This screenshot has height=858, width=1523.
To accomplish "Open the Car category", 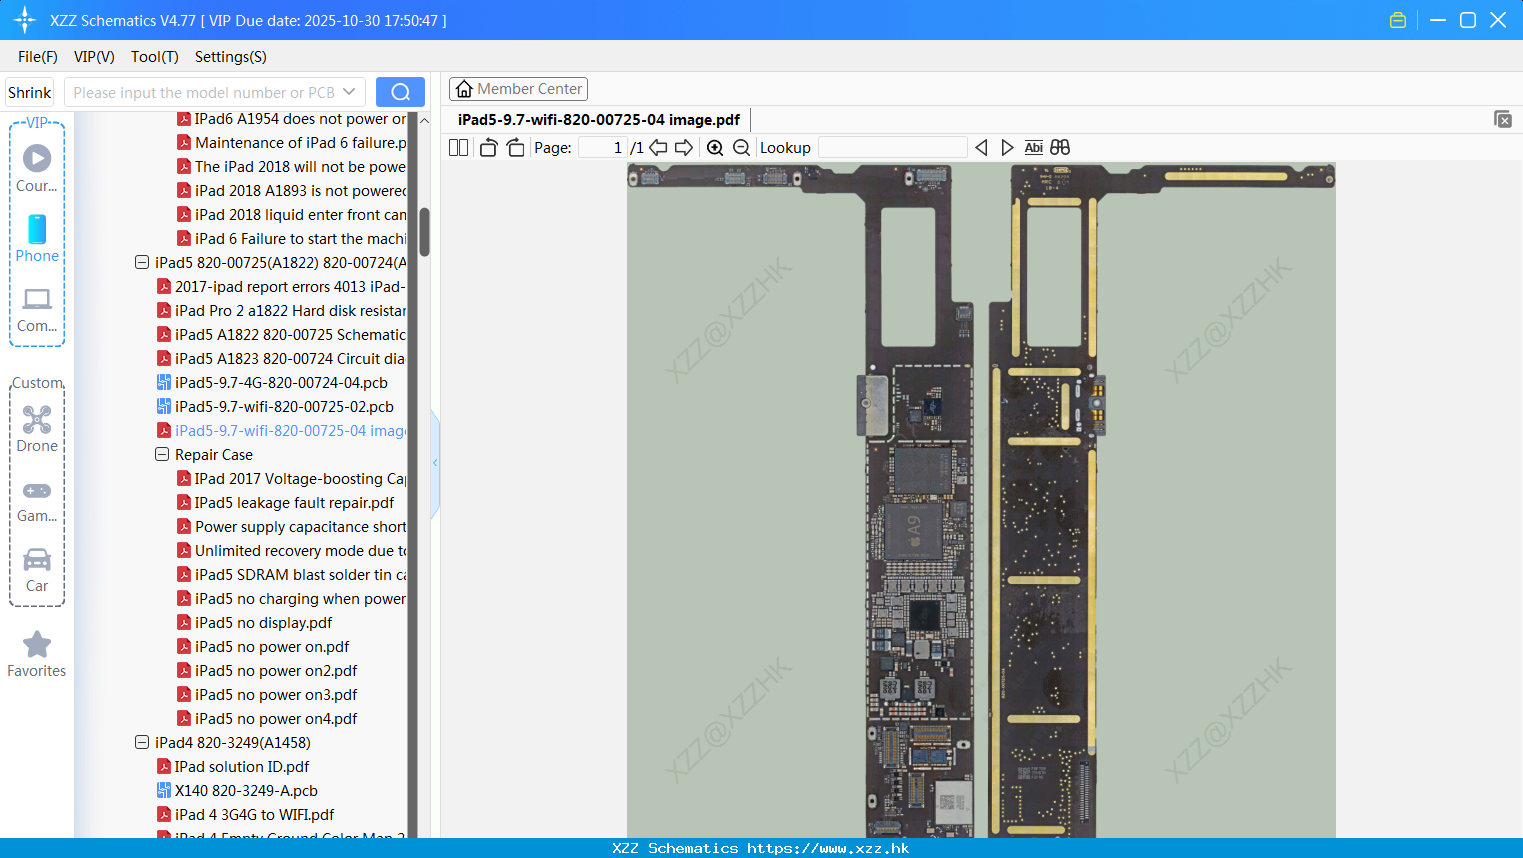I will tap(37, 569).
